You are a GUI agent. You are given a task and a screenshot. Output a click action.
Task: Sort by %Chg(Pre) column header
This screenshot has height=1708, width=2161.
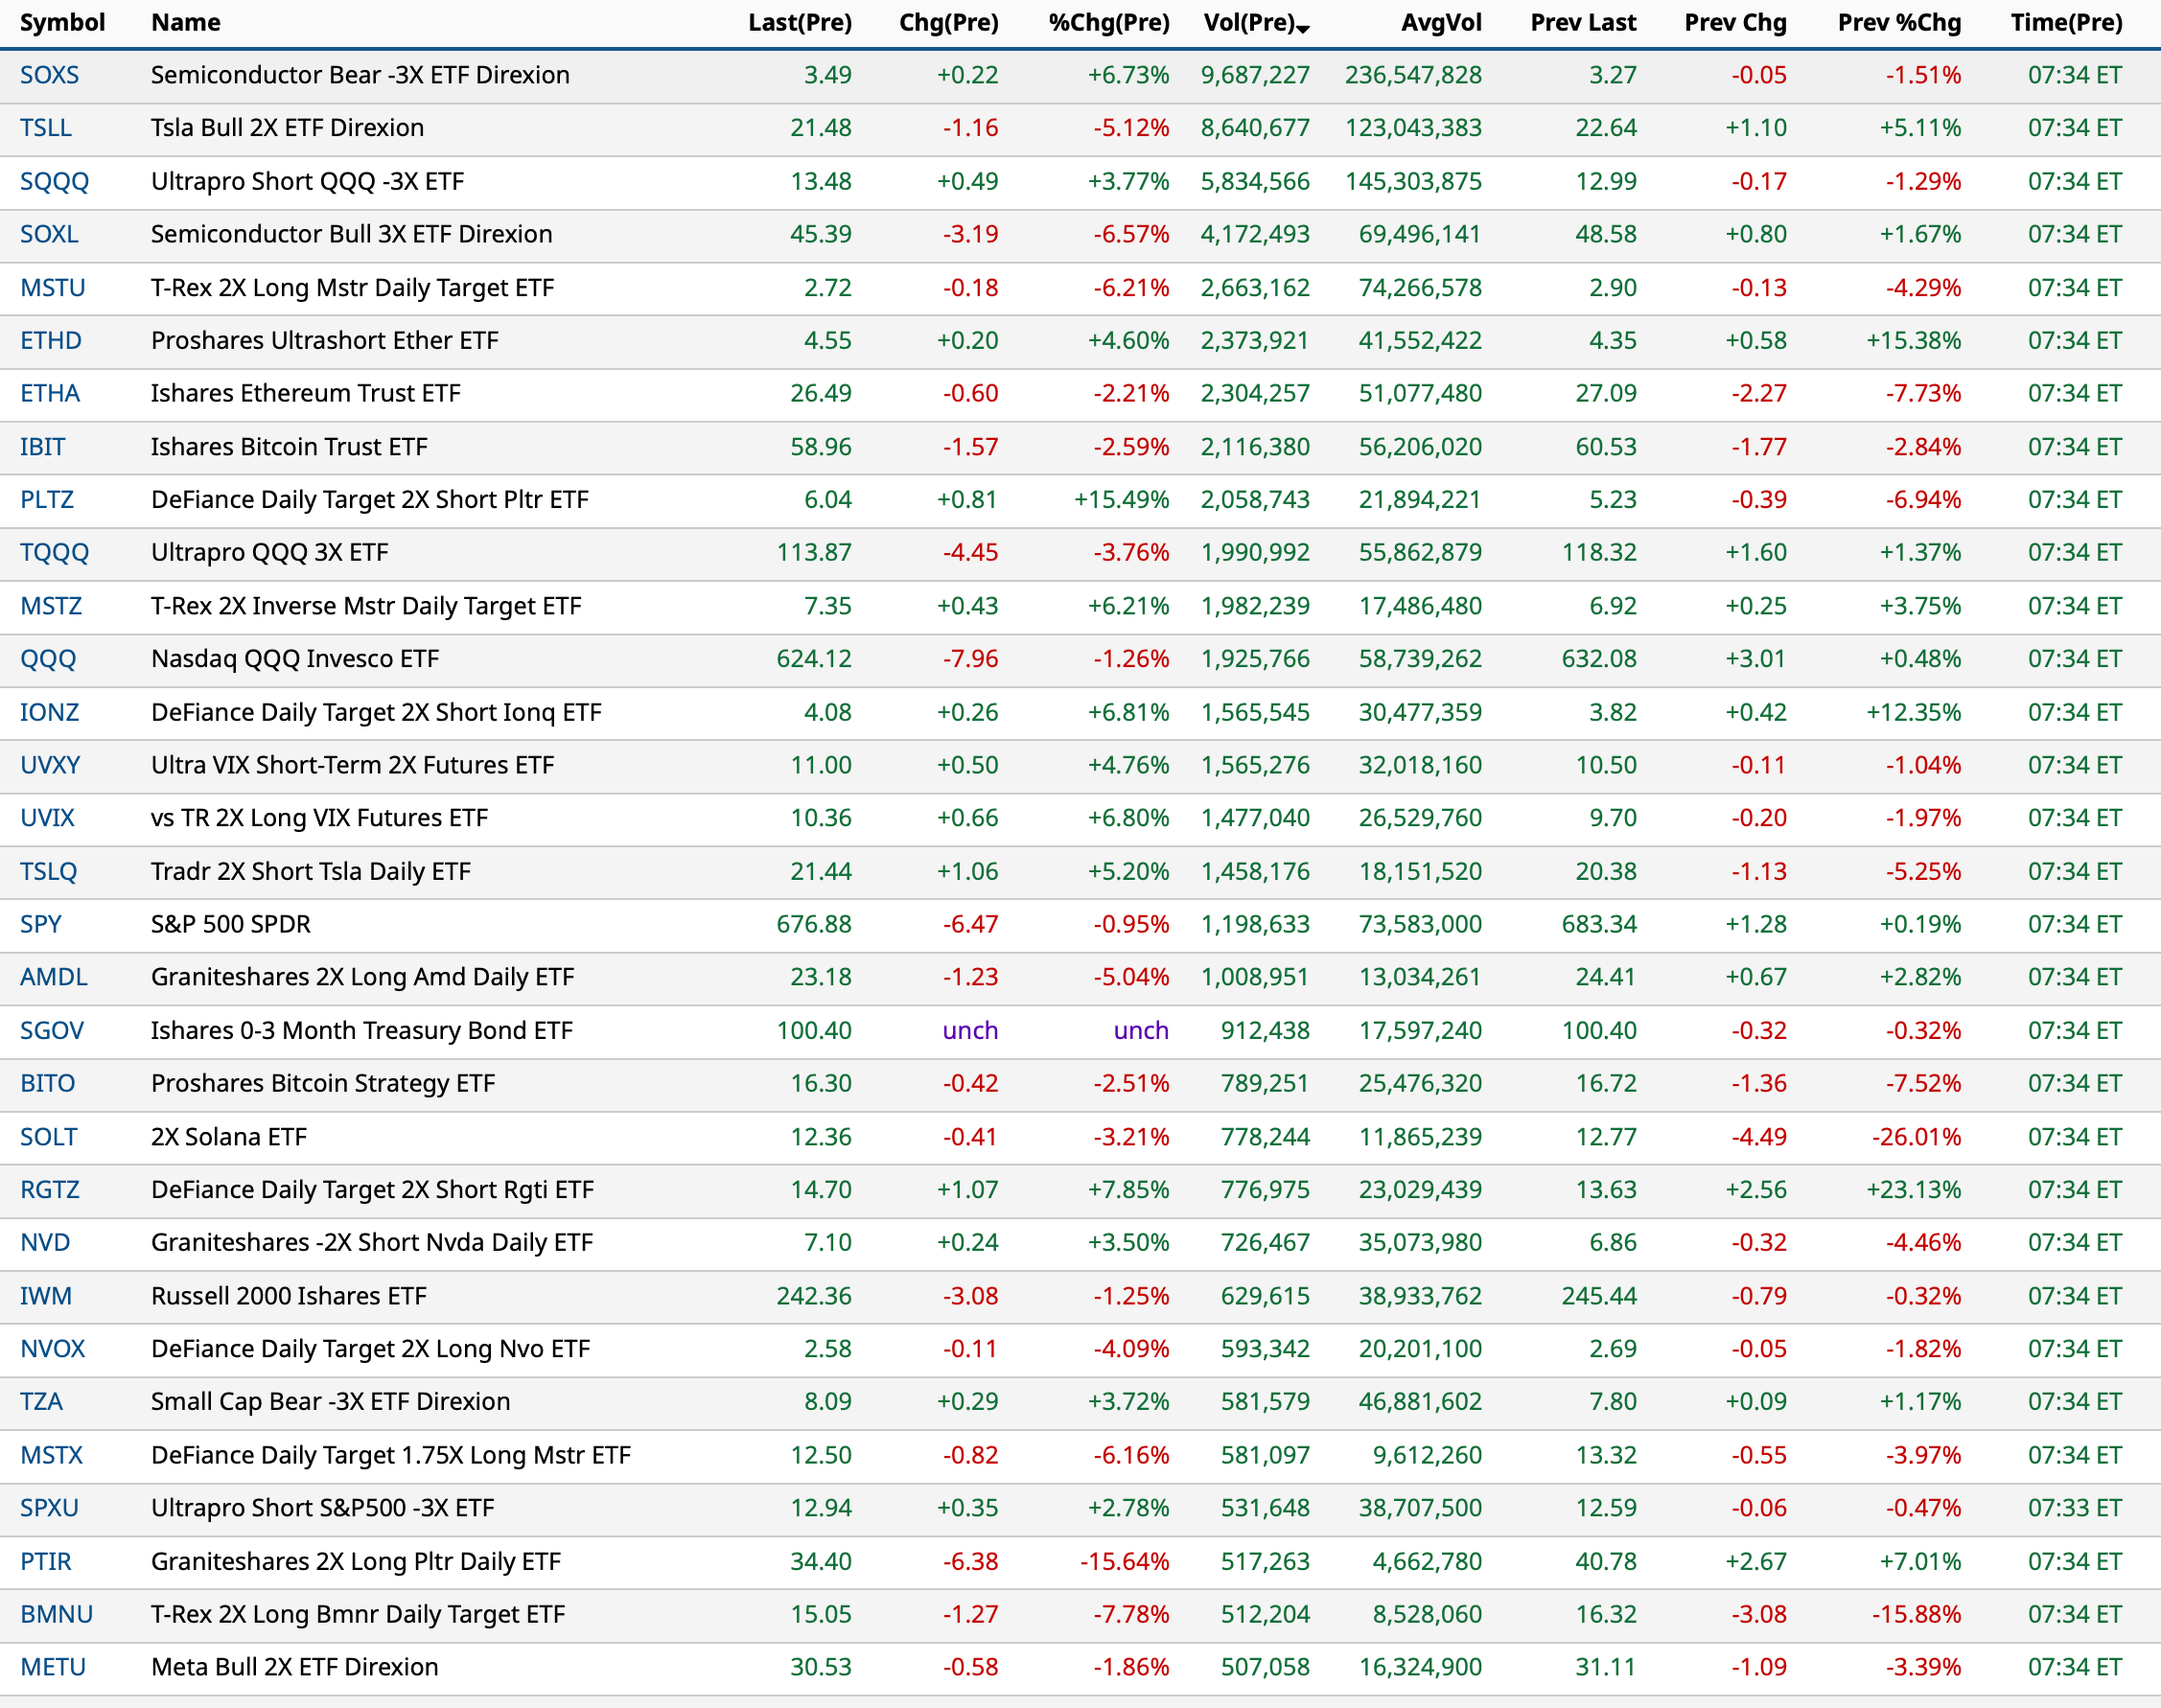click(x=1108, y=22)
